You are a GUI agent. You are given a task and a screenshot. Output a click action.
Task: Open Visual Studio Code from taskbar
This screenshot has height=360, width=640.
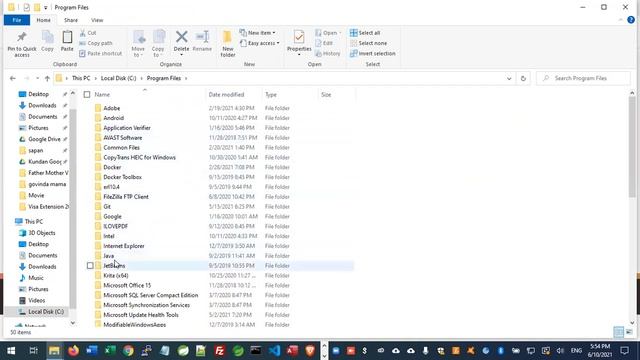click(x=274, y=350)
